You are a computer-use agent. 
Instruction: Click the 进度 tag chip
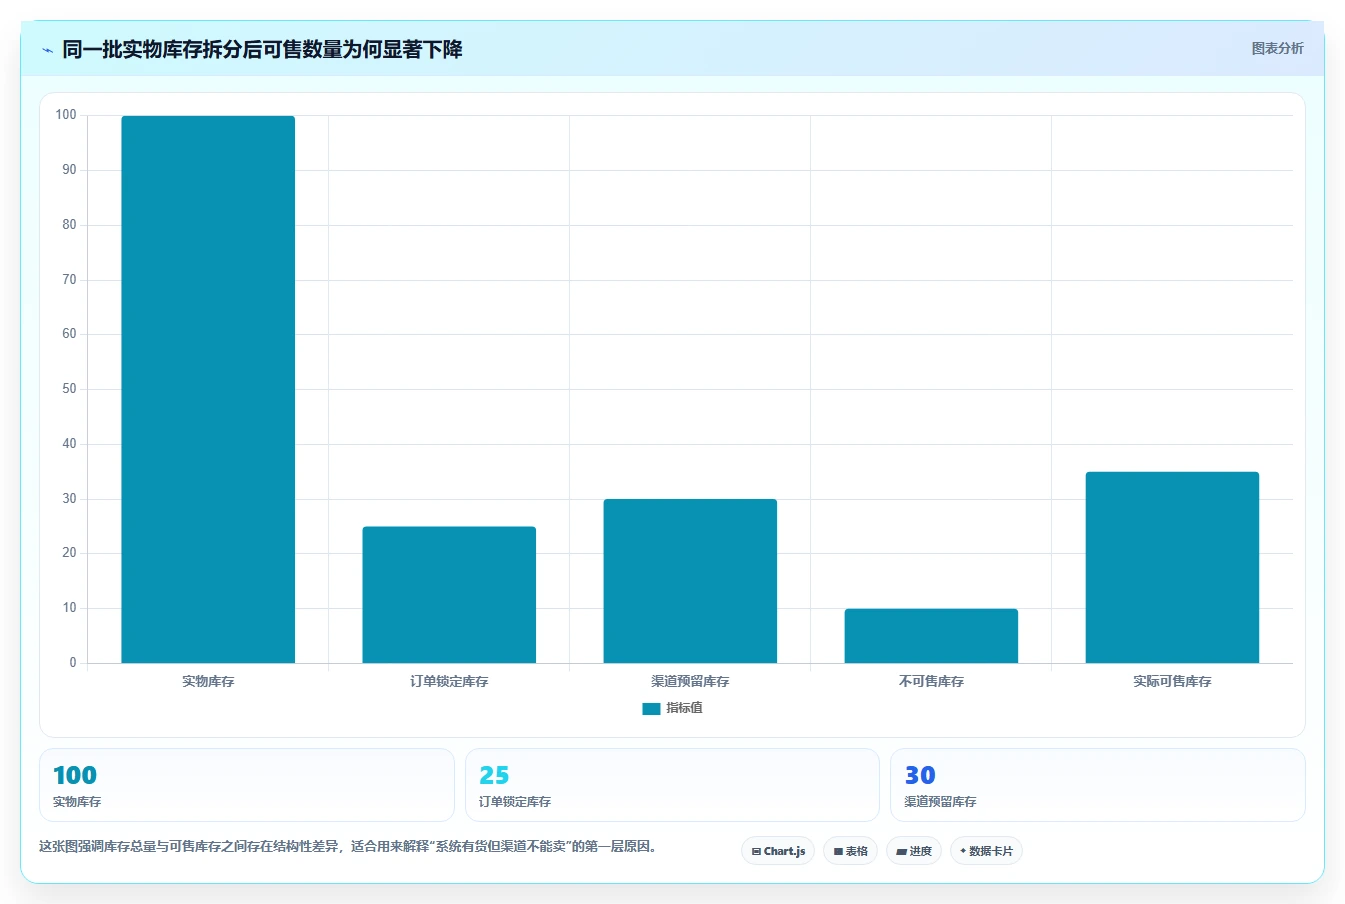tap(914, 851)
